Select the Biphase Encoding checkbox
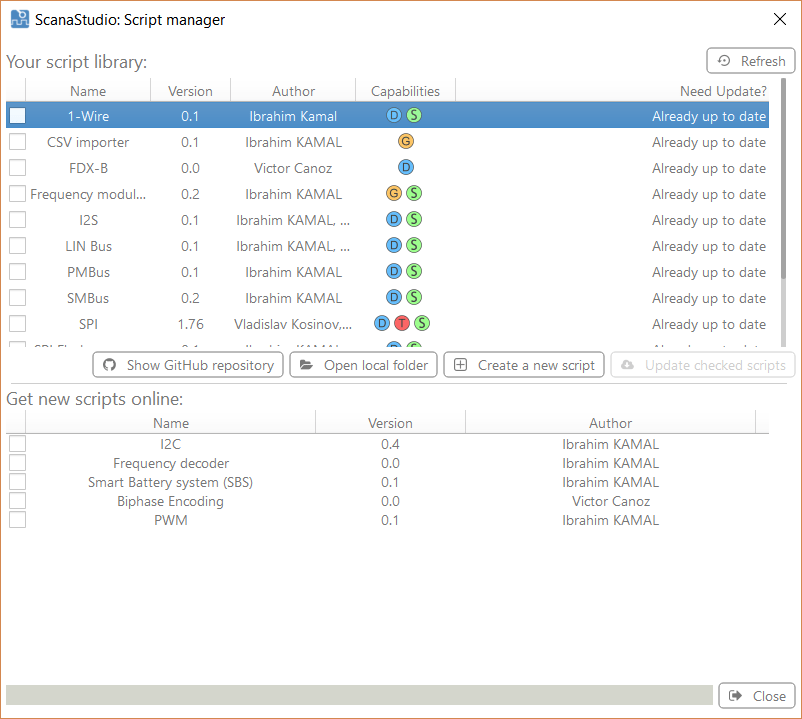 (x=18, y=501)
